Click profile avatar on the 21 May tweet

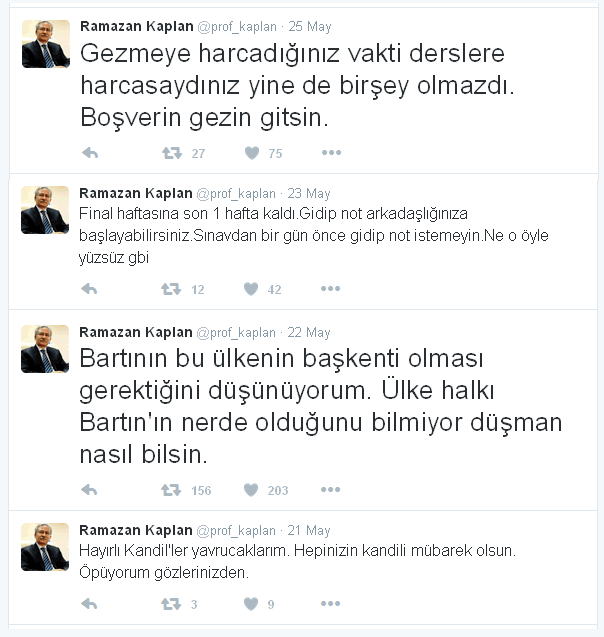point(45,547)
